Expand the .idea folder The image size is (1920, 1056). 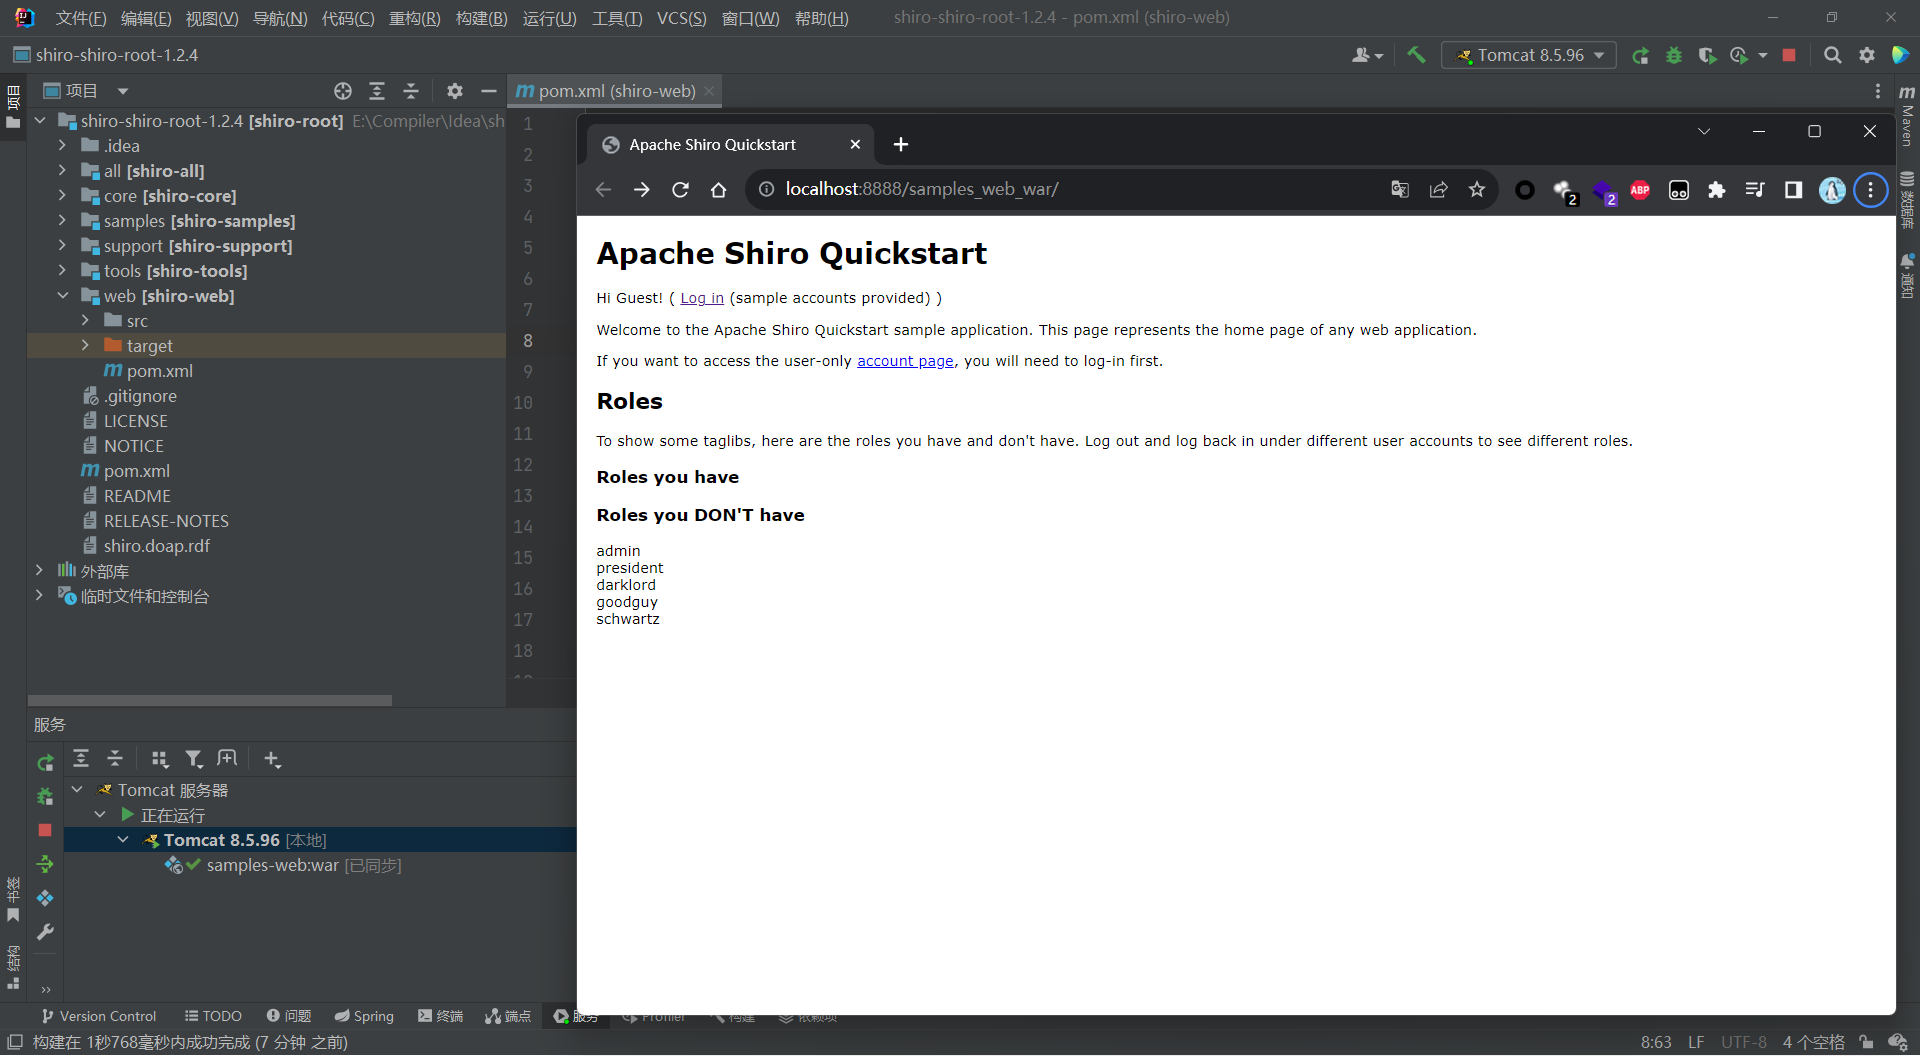[62, 145]
